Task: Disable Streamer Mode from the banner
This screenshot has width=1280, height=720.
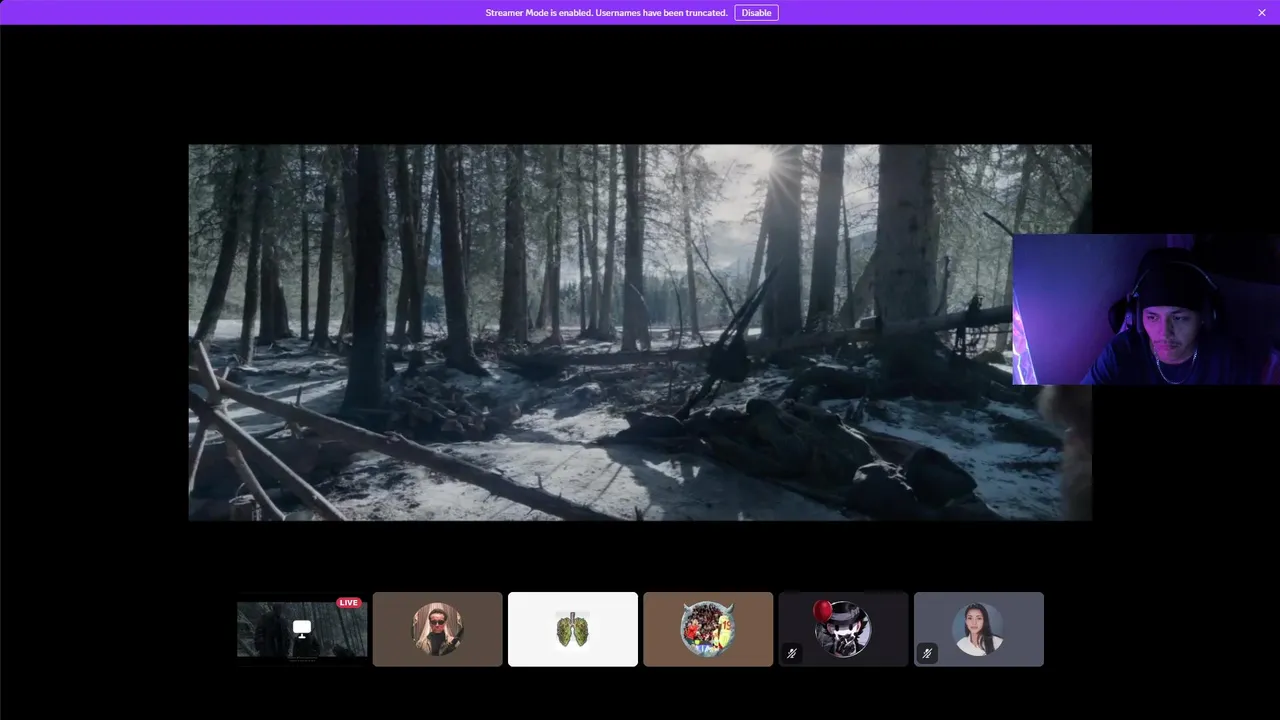Action: [x=756, y=13]
